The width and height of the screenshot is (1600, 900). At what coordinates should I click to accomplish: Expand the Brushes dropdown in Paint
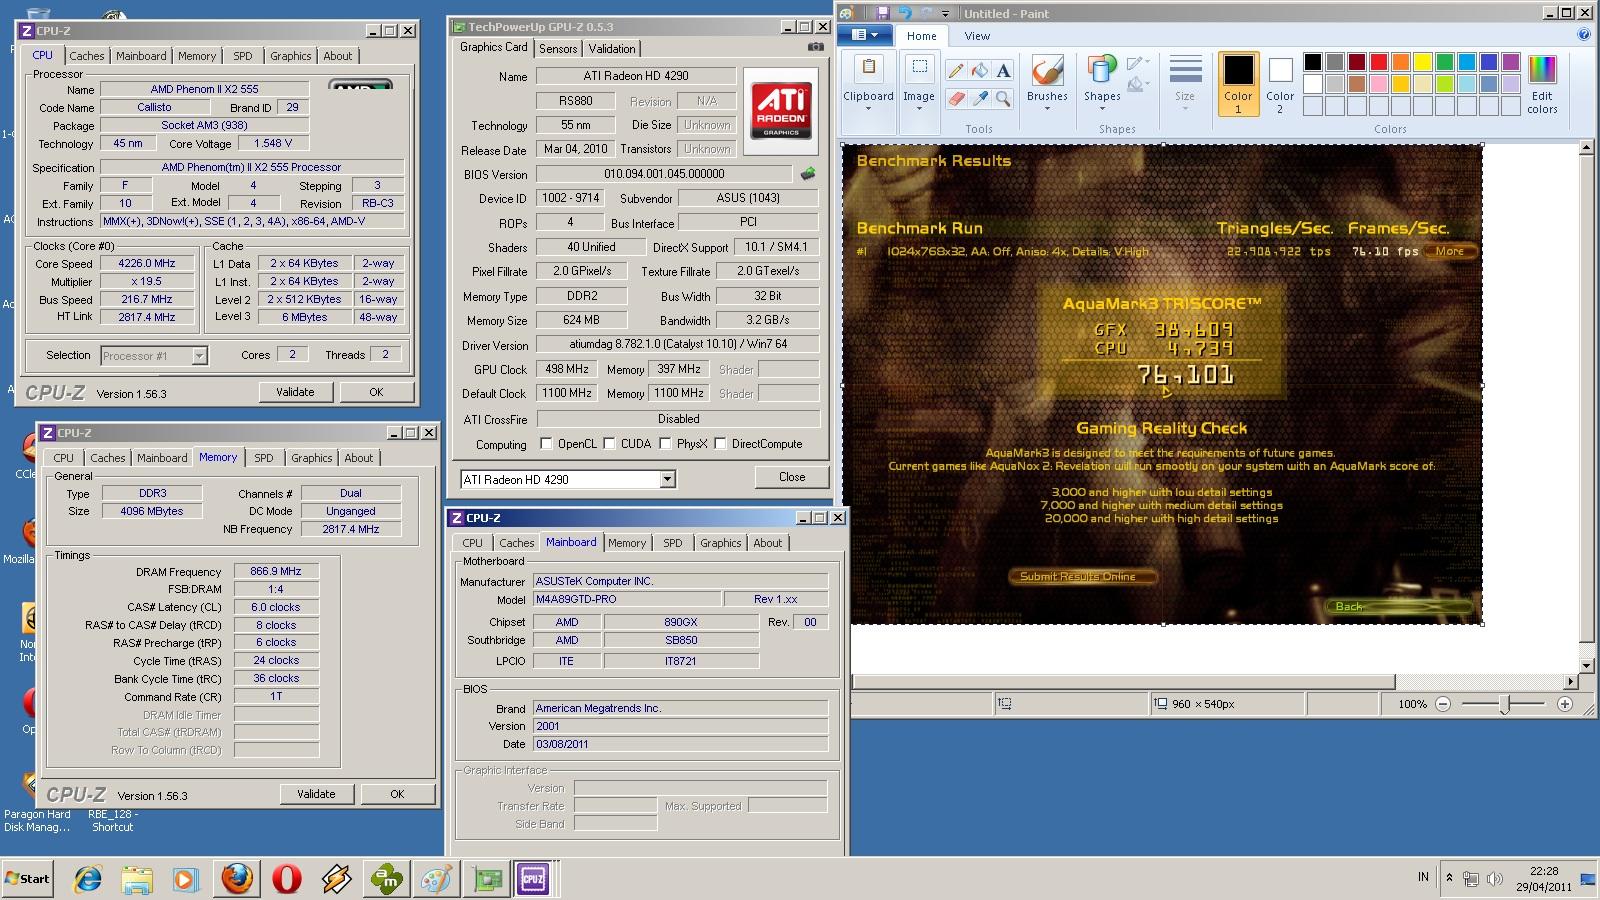tap(1047, 82)
